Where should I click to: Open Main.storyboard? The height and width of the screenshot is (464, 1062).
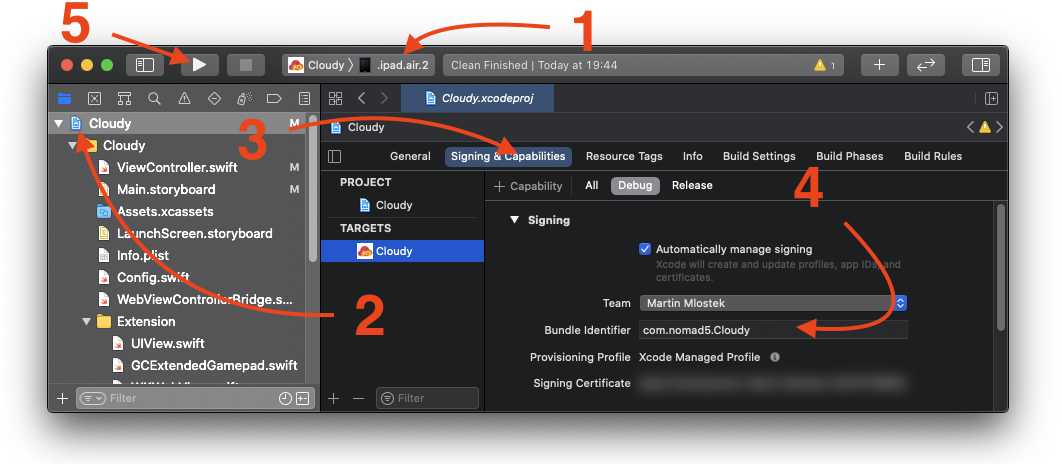pyautogui.click(x=166, y=189)
